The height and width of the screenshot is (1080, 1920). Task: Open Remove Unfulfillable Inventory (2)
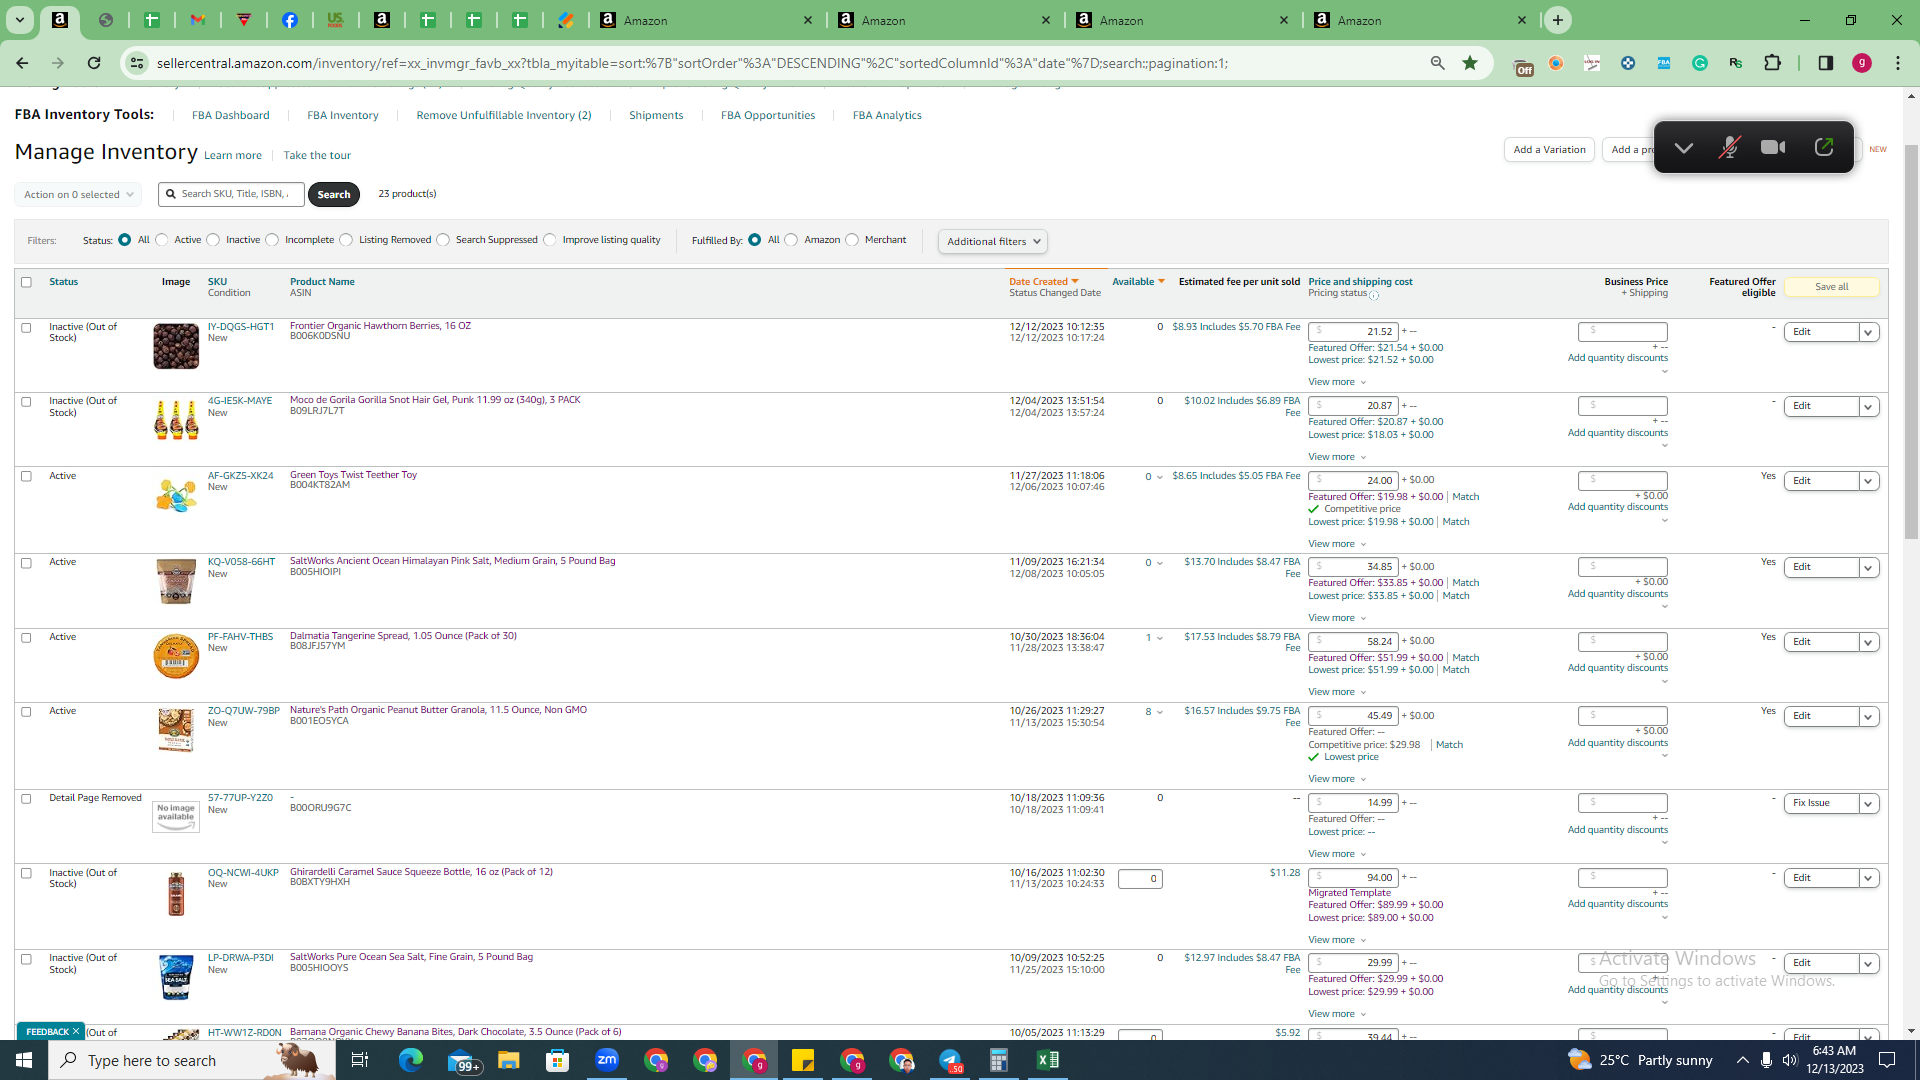point(504,115)
